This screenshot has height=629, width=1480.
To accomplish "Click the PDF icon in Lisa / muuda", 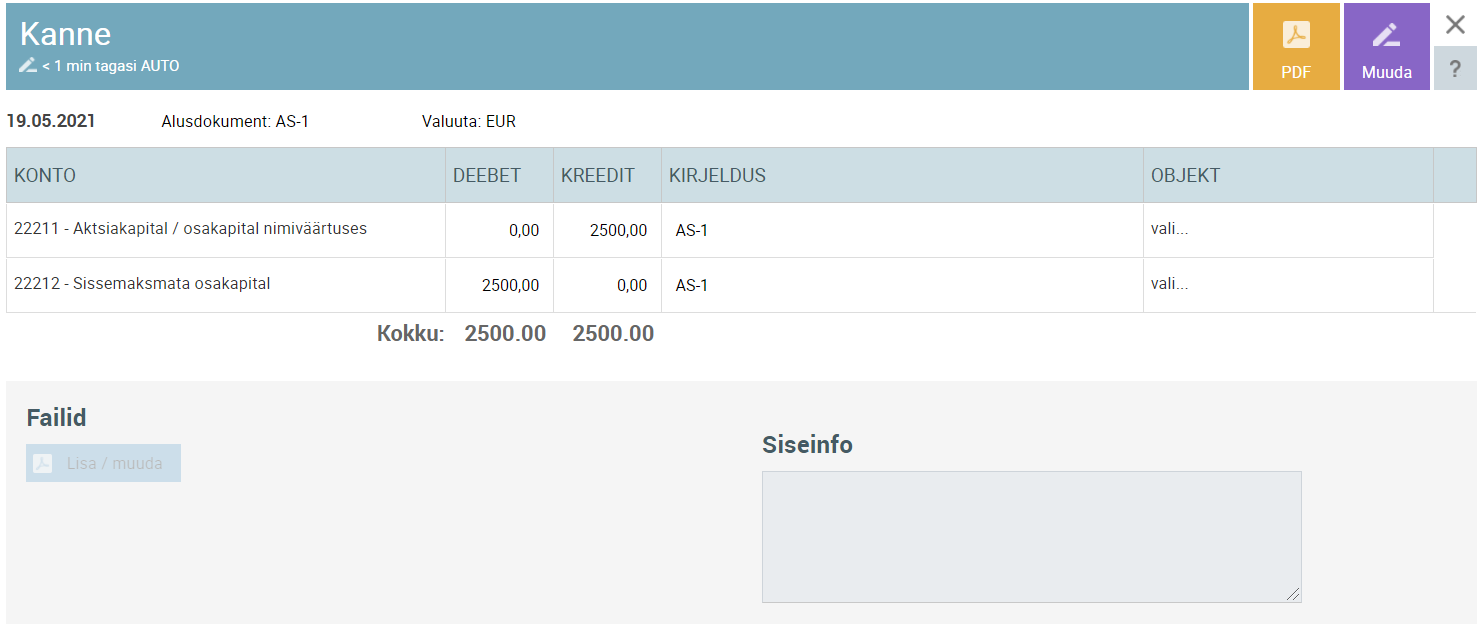I will pyautogui.click(x=43, y=463).
